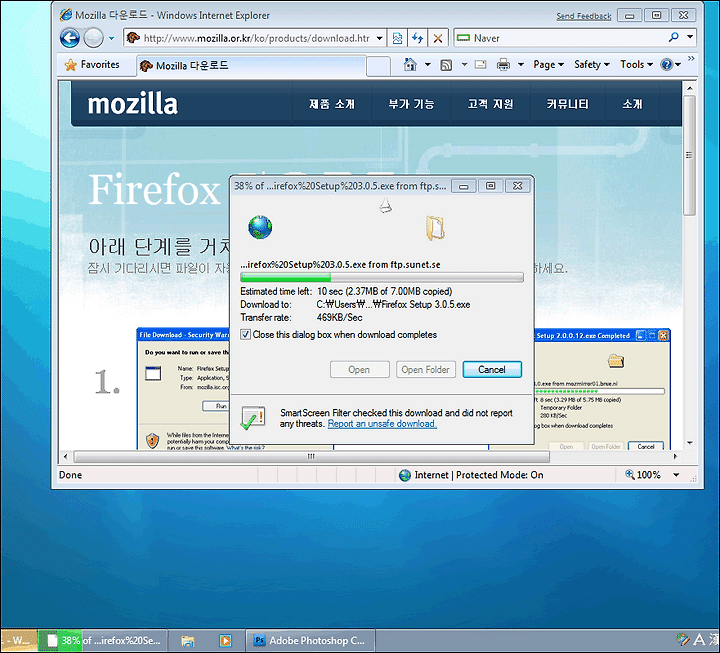Open the recent pages dropdown arrow
This screenshot has height=653, width=720.
111,39
